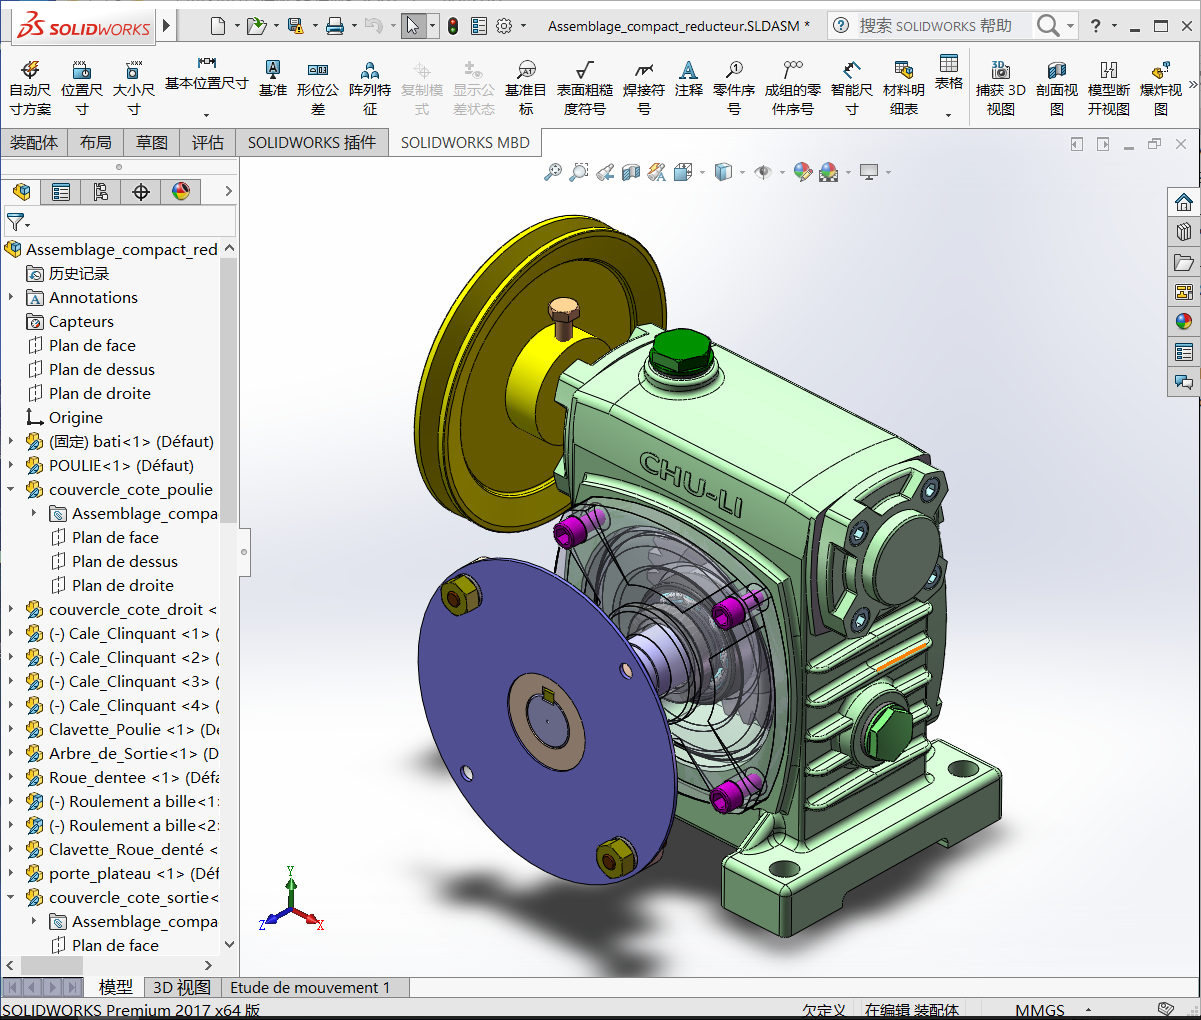This screenshot has width=1201, height=1020.
Task: Switch to the FeatureManager design tree tab
Action: [21, 191]
